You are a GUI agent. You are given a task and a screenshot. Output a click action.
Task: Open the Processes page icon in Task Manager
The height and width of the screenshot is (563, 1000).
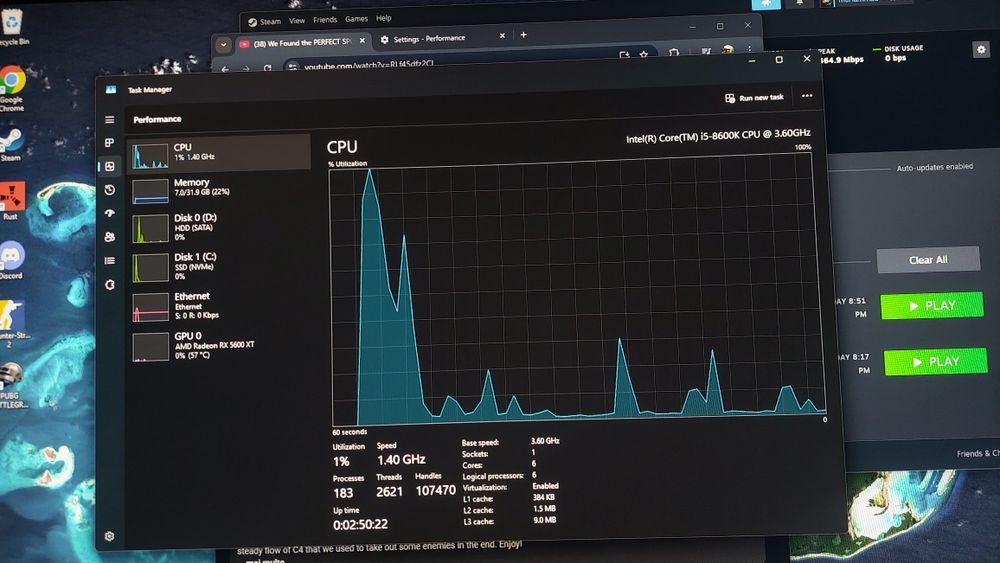[x=110, y=143]
